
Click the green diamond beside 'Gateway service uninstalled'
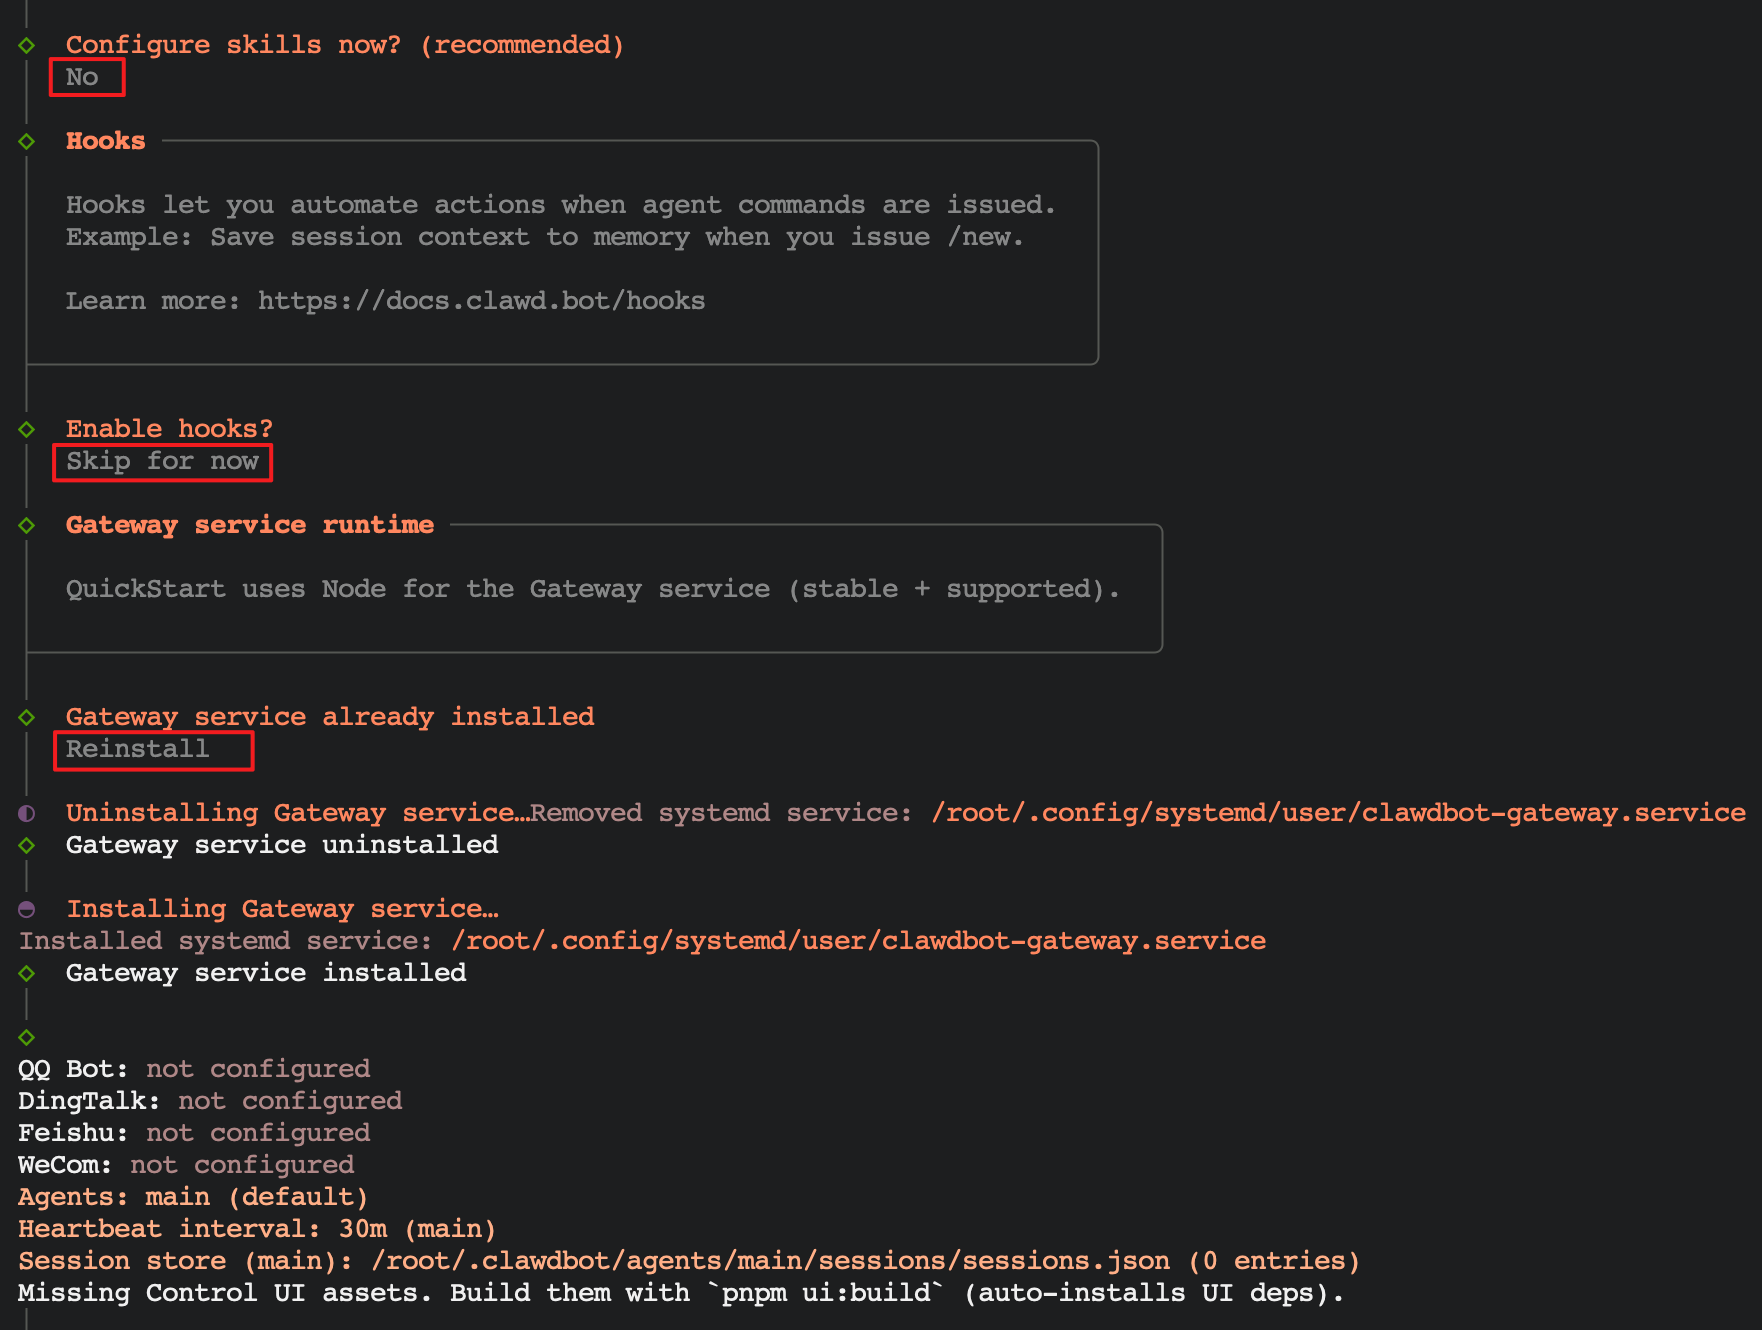point(27,845)
